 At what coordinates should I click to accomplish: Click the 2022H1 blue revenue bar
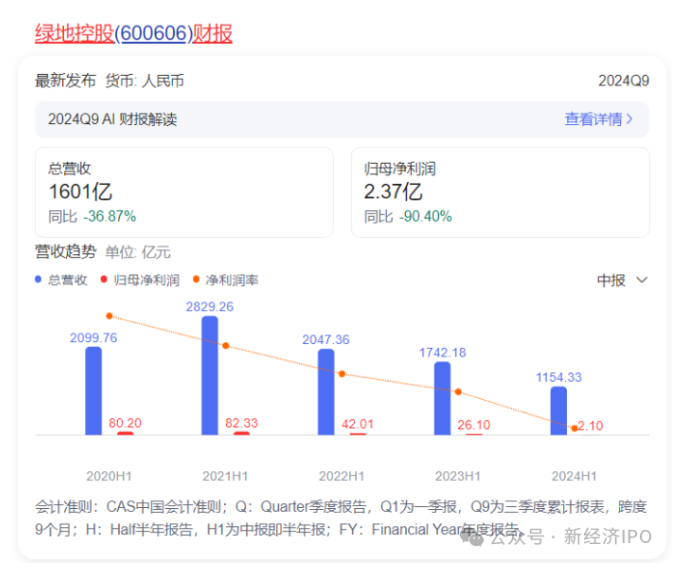tap(326, 392)
